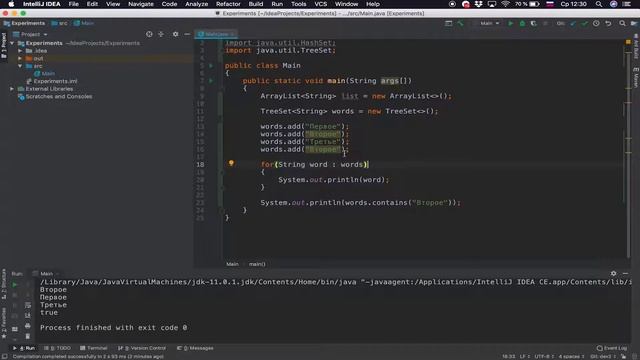Run the main method via its gutter arrow
640x360 pixels.
(211, 81)
